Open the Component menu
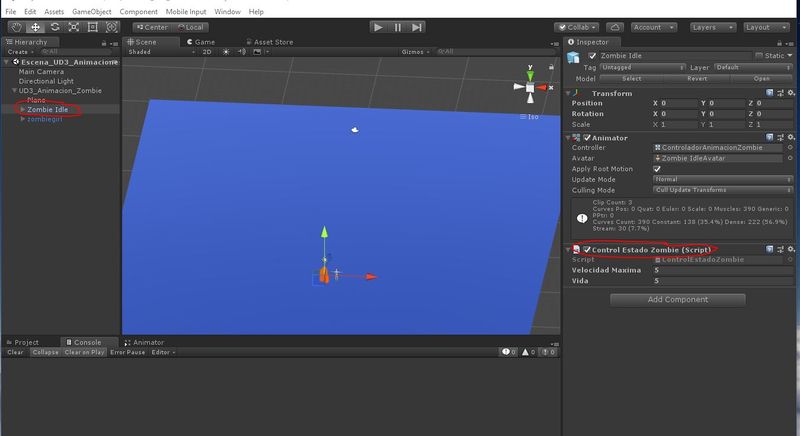The width and height of the screenshot is (800, 436). point(138,11)
